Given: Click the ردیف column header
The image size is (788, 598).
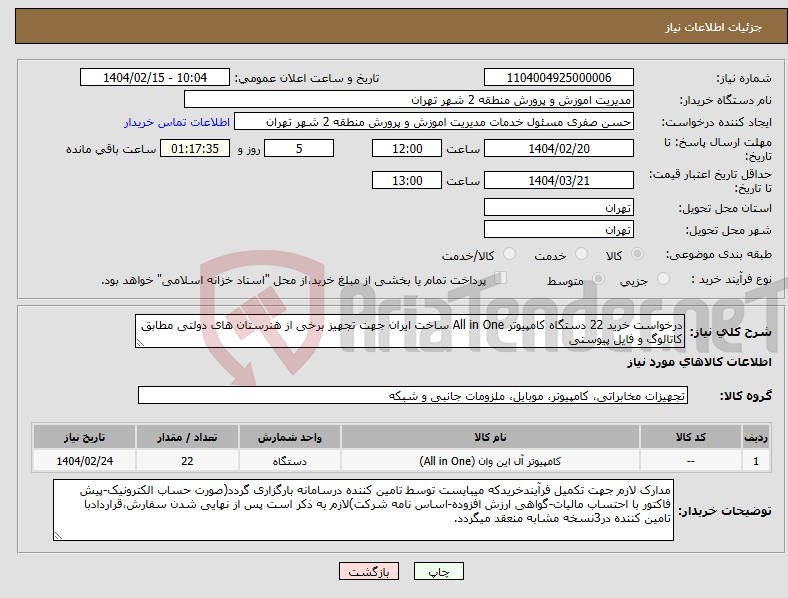Looking at the screenshot, I should pos(756,437).
